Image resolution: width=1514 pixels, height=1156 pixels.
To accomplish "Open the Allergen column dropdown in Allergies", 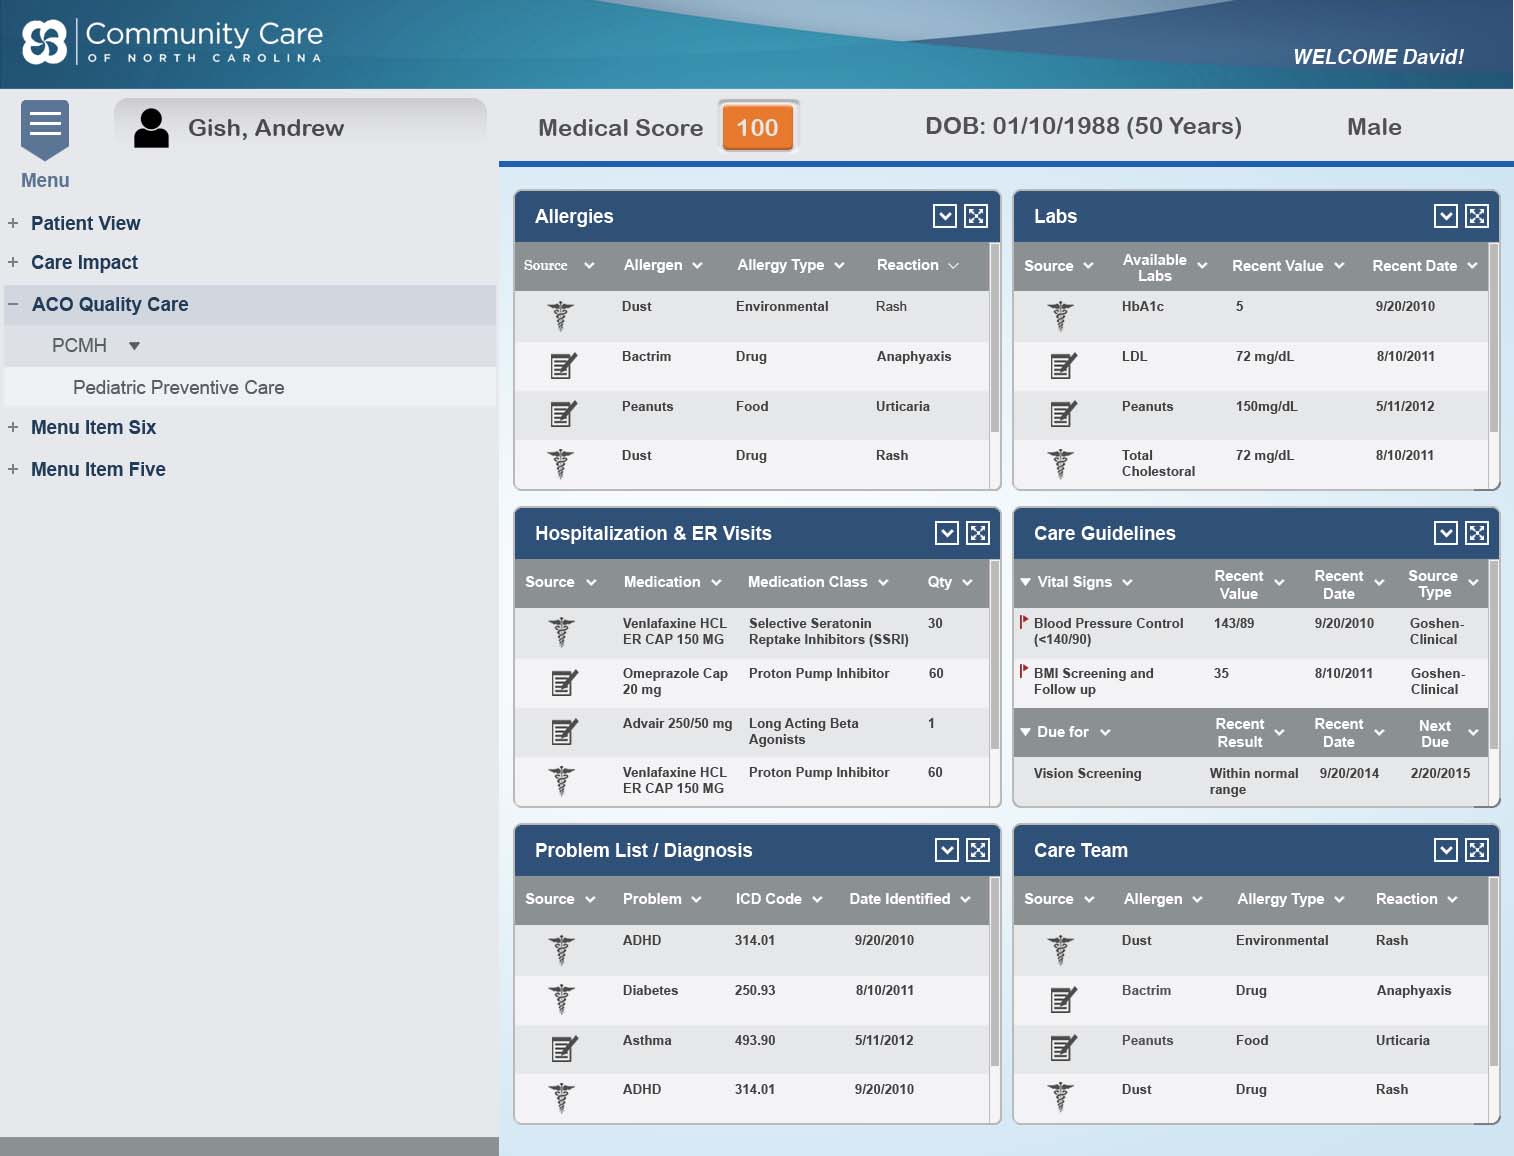I will point(697,265).
